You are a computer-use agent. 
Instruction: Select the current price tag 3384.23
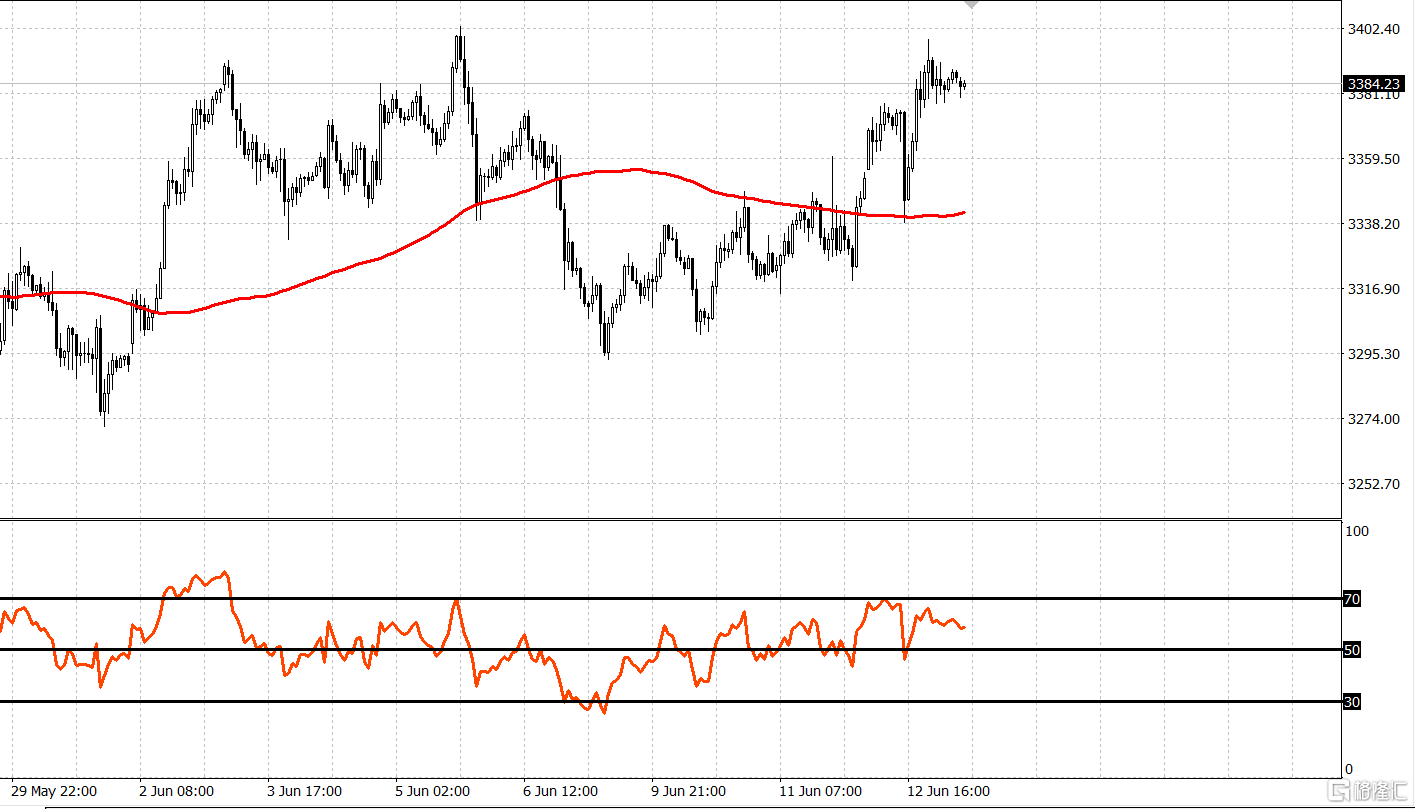(x=1373, y=84)
